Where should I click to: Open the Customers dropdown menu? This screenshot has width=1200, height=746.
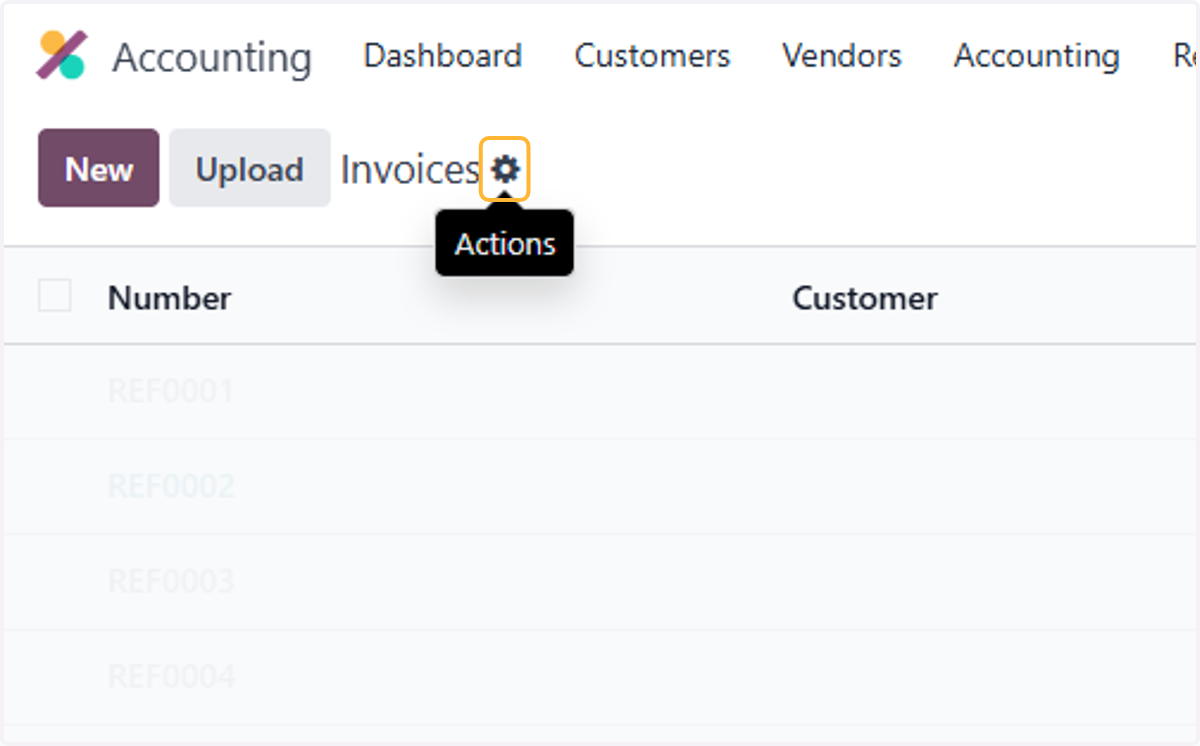[x=652, y=55]
